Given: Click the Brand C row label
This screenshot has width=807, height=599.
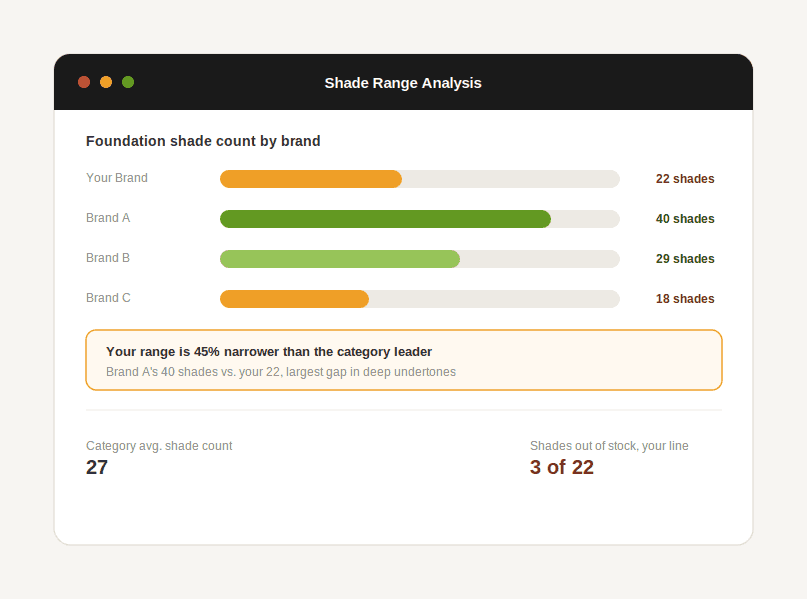Looking at the screenshot, I should (109, 298).
